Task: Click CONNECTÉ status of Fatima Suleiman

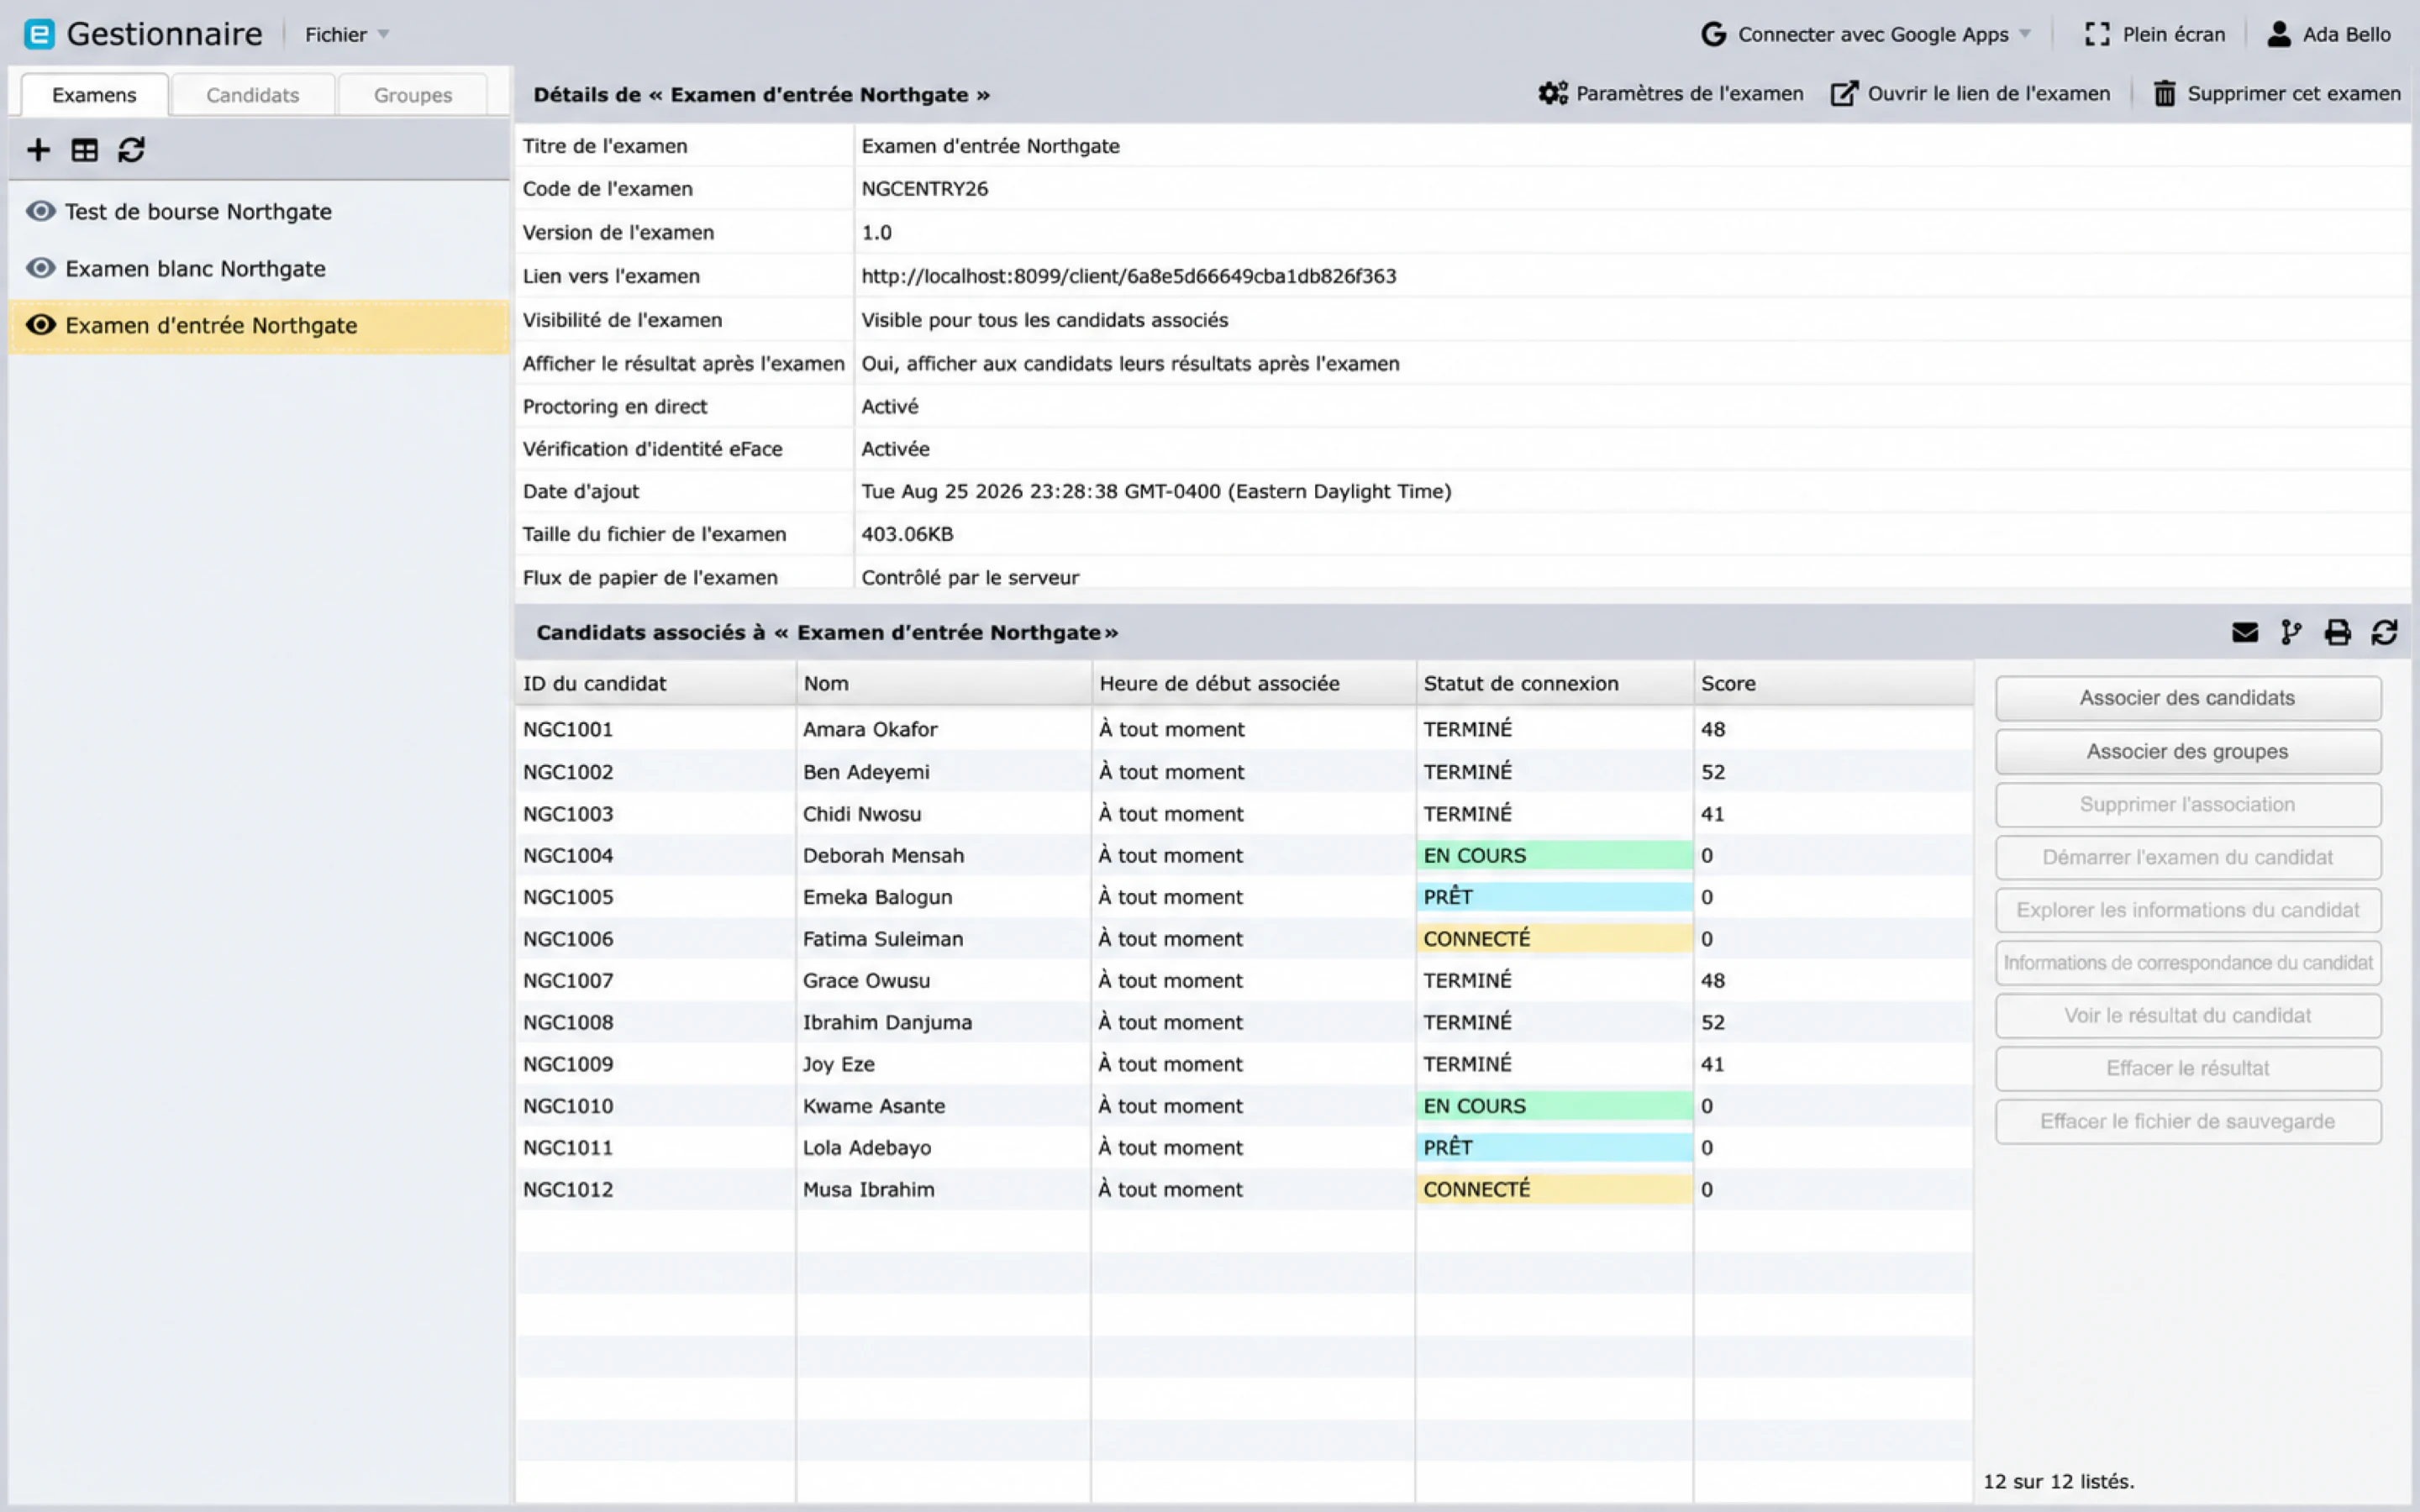Action: 1554,939
